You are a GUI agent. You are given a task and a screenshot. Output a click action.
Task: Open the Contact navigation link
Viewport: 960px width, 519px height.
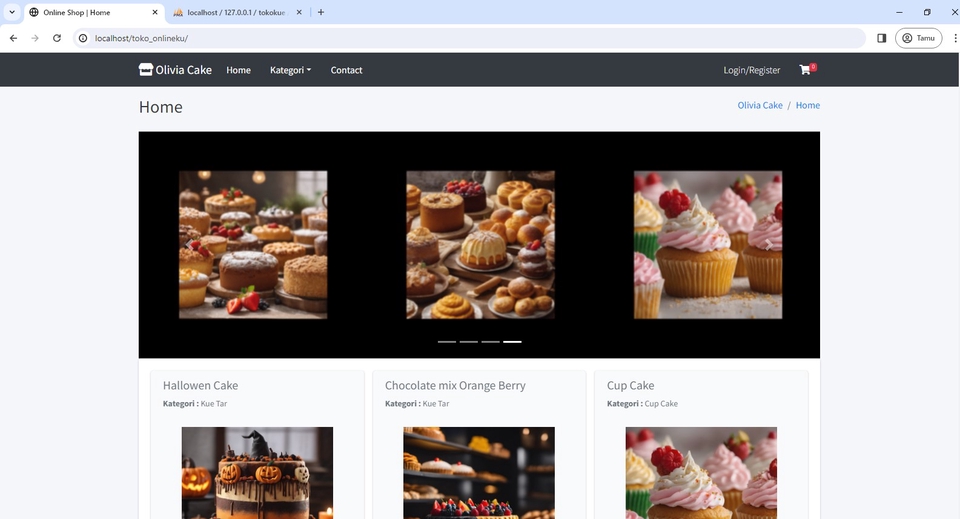pyautogui.click(x=347, y=70)
